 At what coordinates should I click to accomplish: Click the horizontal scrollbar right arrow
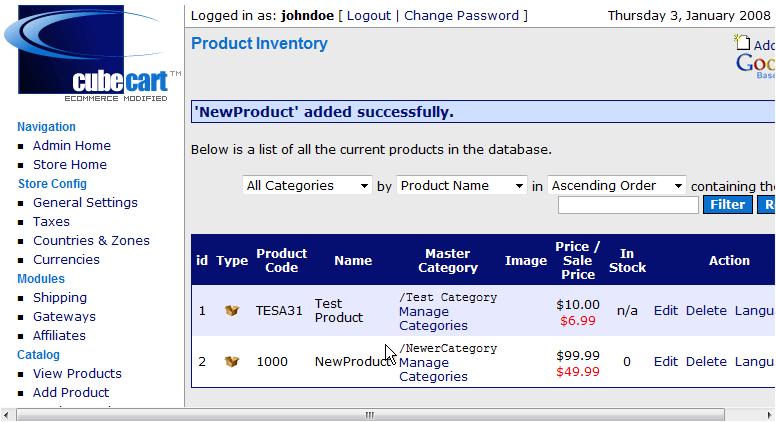tap(769, 415)
